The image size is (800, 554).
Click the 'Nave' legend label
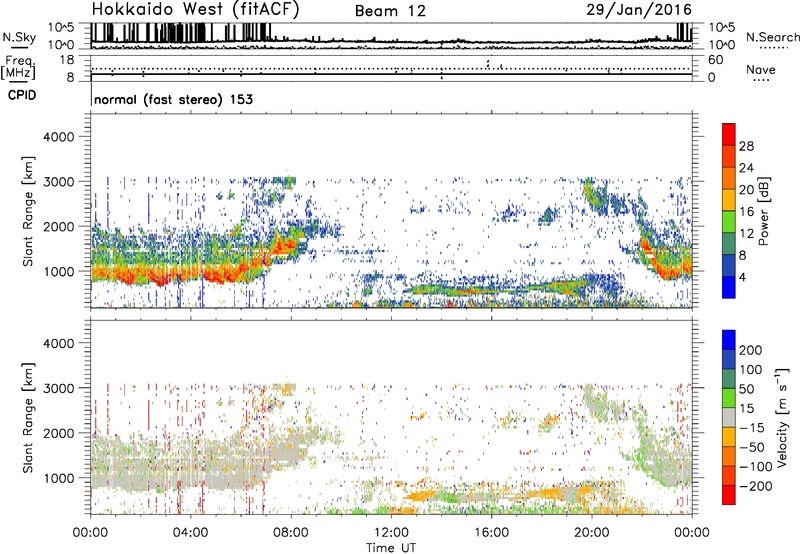tap(761, 70)
